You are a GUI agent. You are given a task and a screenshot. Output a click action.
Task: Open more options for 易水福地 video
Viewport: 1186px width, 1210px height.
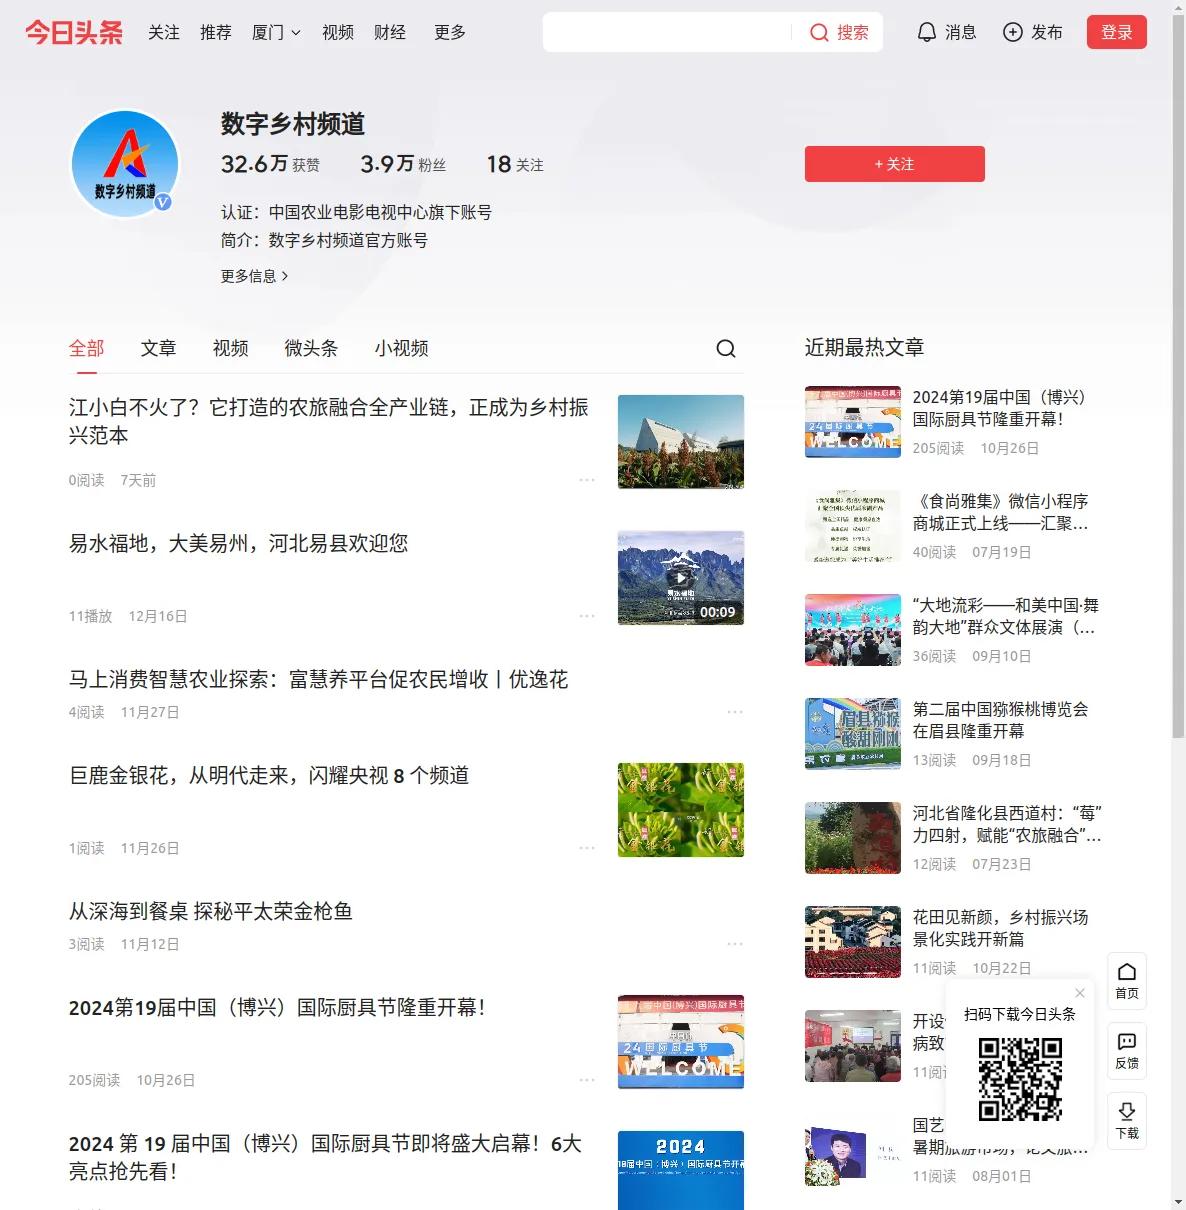587,616
